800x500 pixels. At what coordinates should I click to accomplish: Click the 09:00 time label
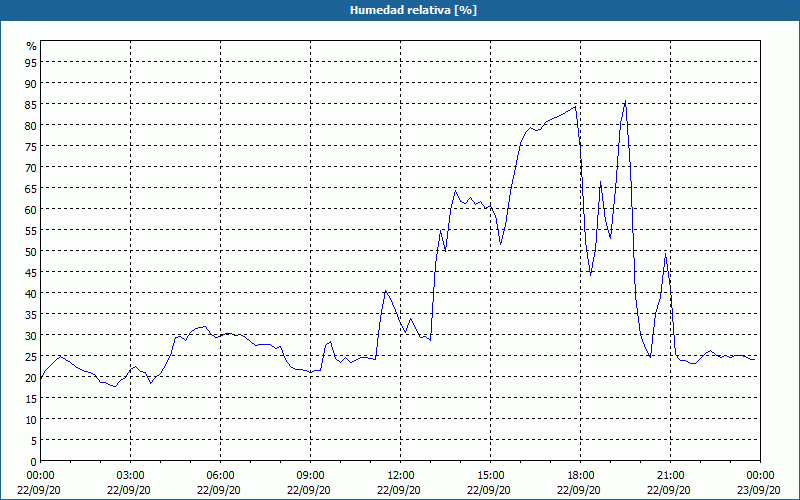[x=311, y=476]
